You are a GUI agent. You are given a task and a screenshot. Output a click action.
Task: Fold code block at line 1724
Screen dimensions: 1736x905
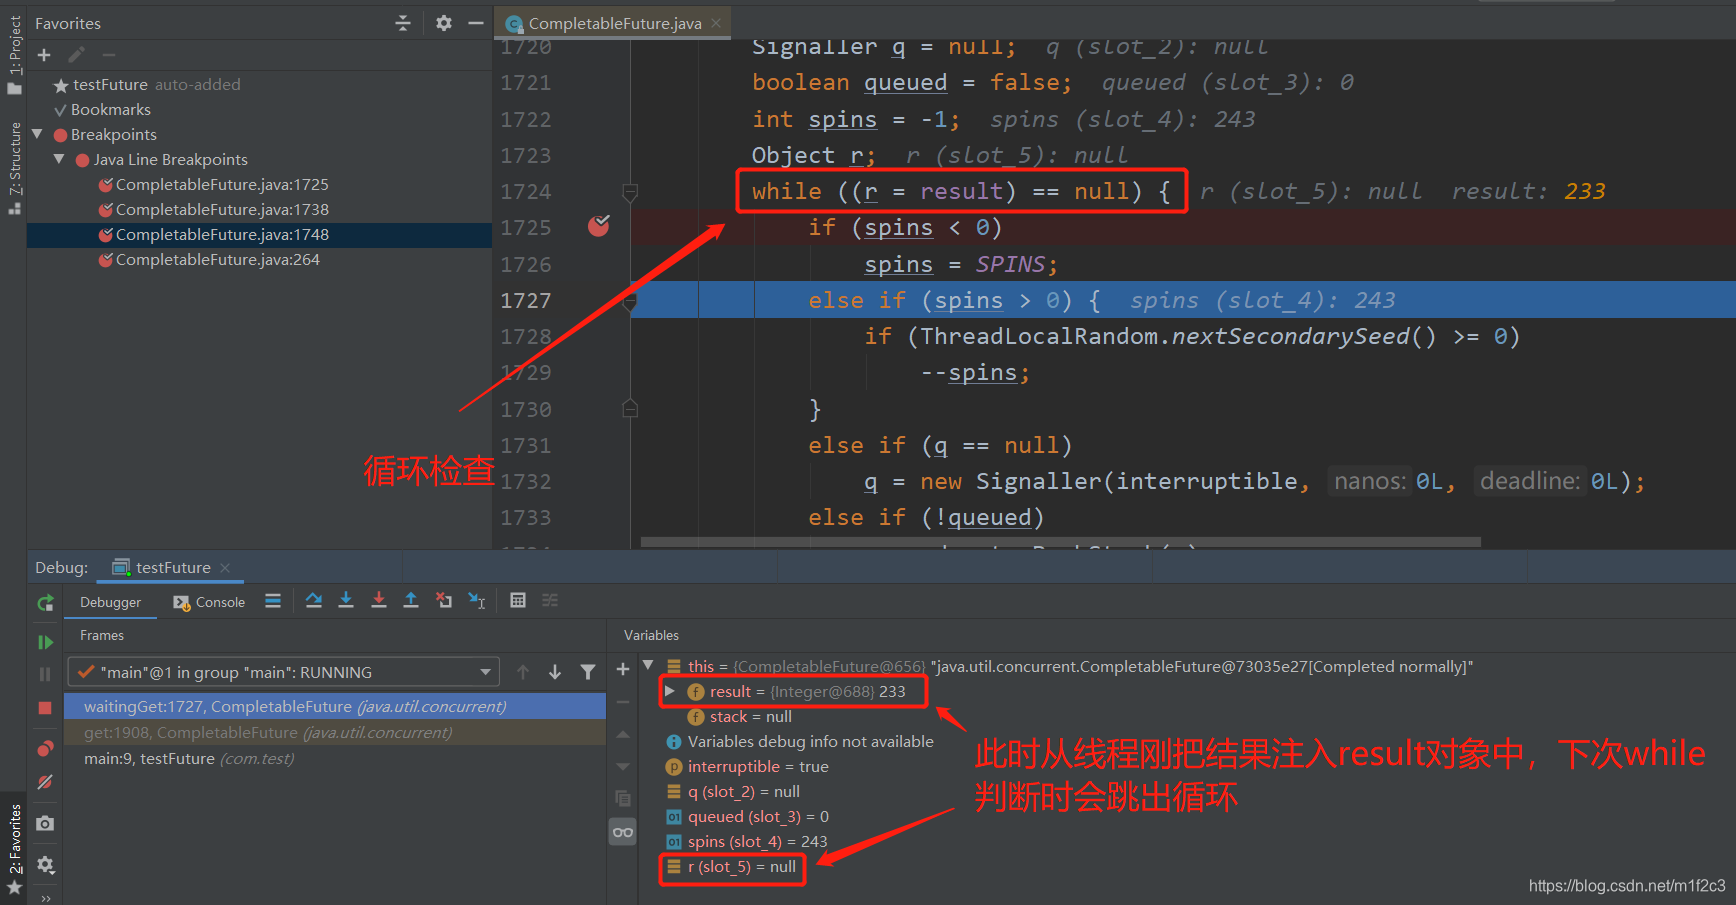(630, 191)
